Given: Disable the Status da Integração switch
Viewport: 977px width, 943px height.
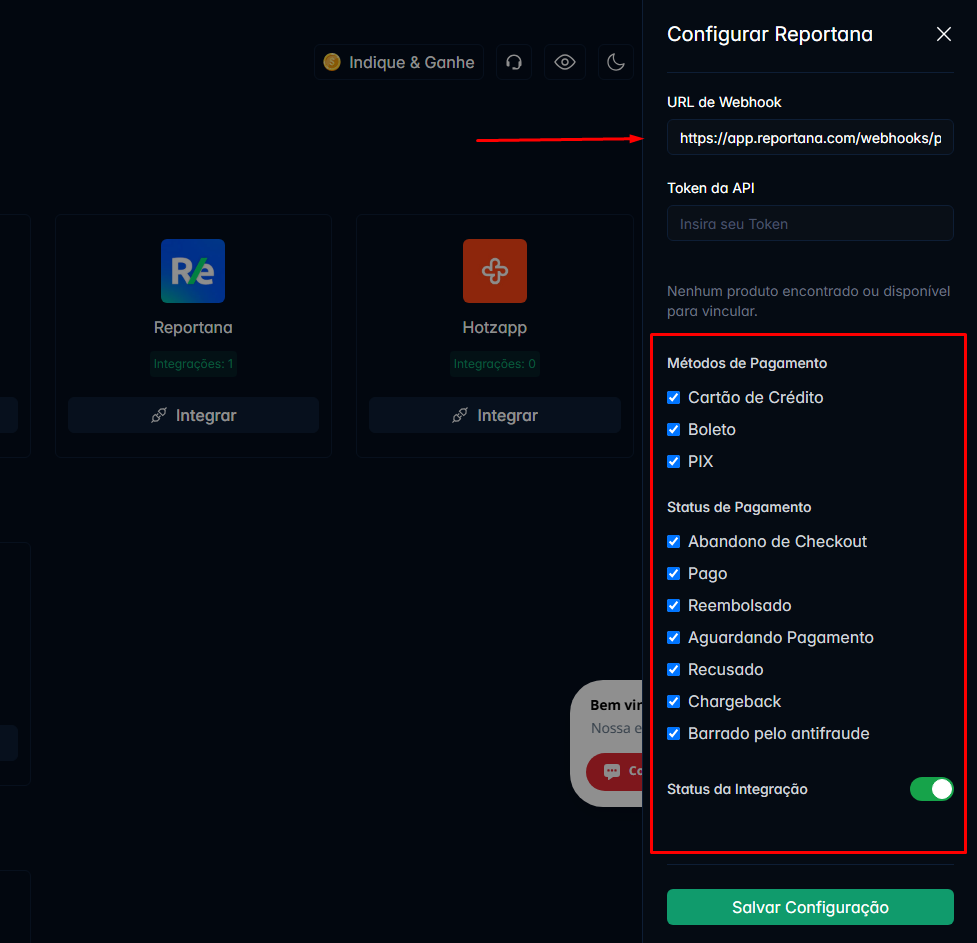Looking at the screenshot, I should point(932,789).
